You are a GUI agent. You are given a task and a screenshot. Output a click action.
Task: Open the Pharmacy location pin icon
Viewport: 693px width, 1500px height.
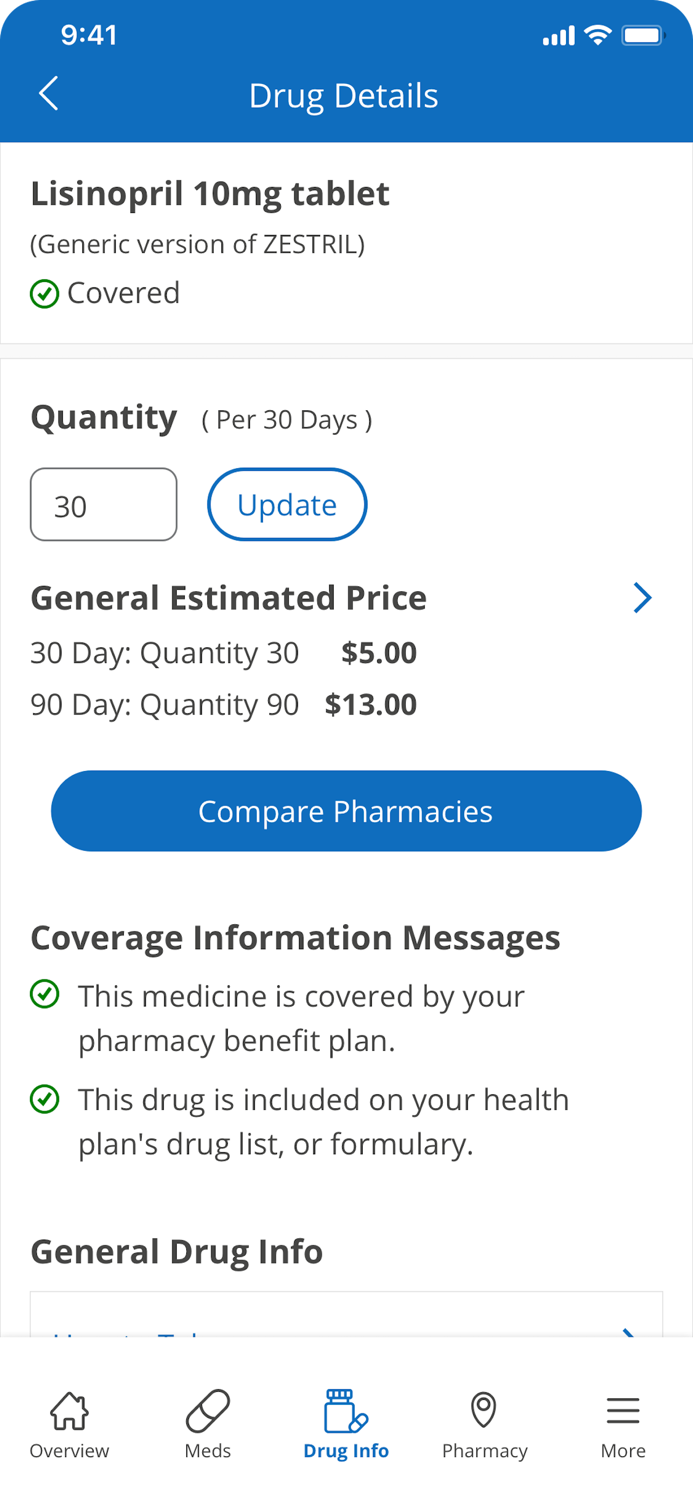coord(484,1410)
